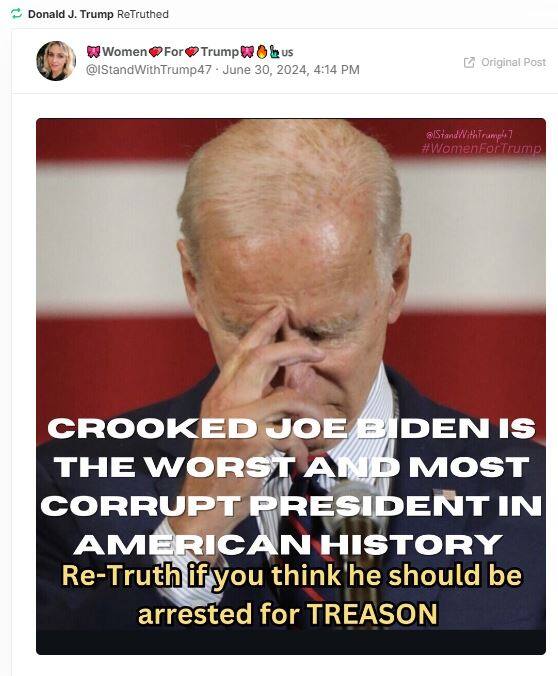Image resolution: width=558 pixels, height=676 pixels.
Task: Click the heart emoji between For and Trump
Action: coord(191,52)
